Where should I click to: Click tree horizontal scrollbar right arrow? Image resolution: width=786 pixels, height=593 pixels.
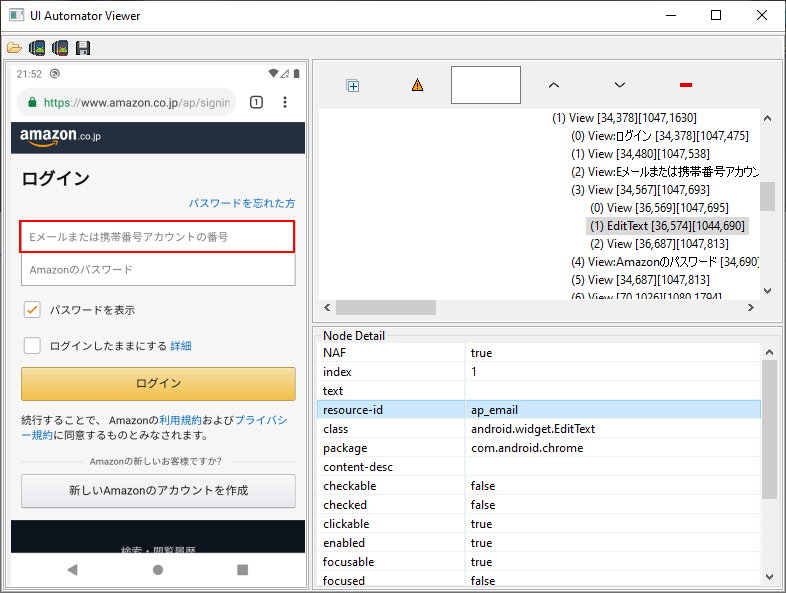pos(750,307)
